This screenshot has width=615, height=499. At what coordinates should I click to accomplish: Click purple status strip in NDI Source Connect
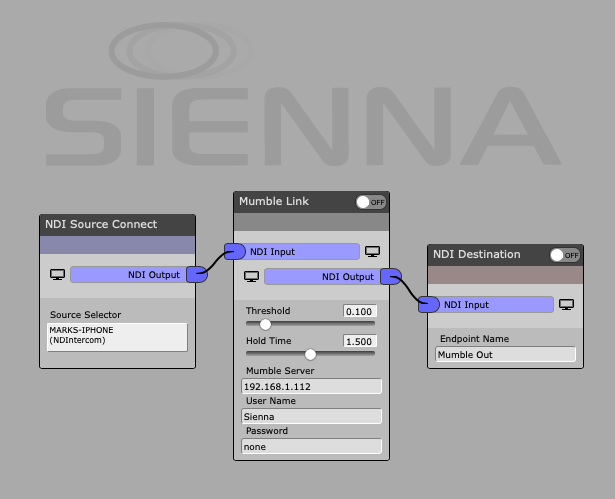click(117, 245)
